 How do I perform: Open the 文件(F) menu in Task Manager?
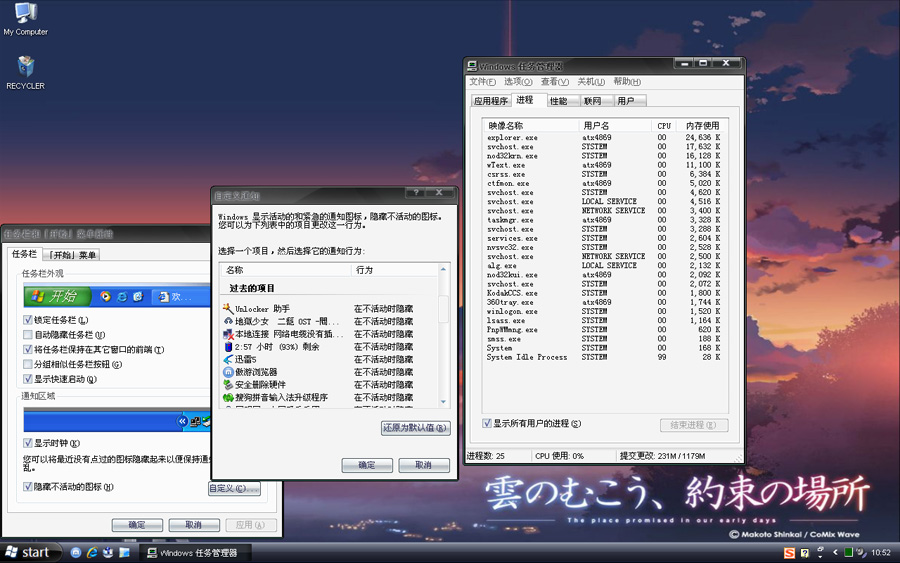point(483,82)
